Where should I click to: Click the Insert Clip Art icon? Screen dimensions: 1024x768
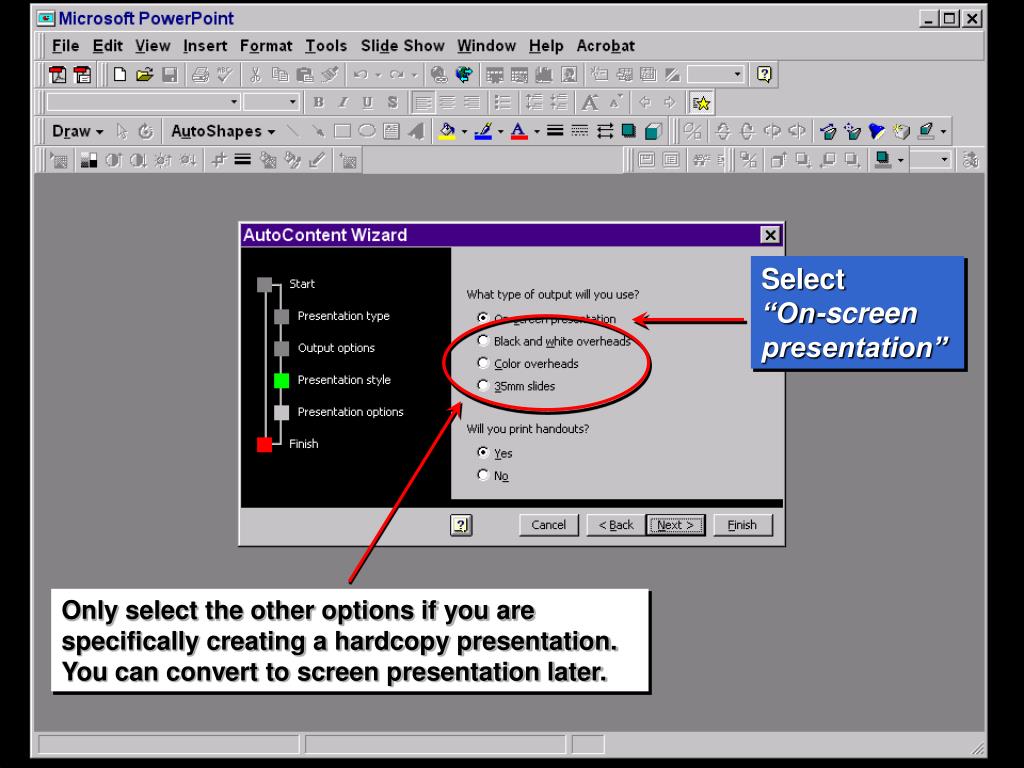[569, 74]
